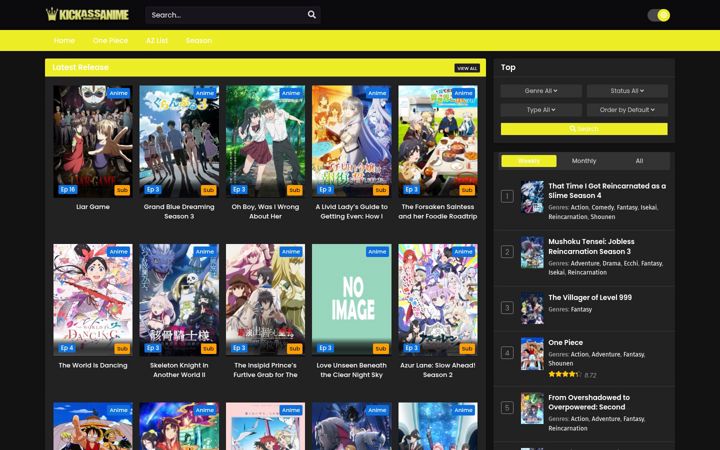Click the Anime badge on Grand Blue poster
720x450 pixels.
(205, 93)
